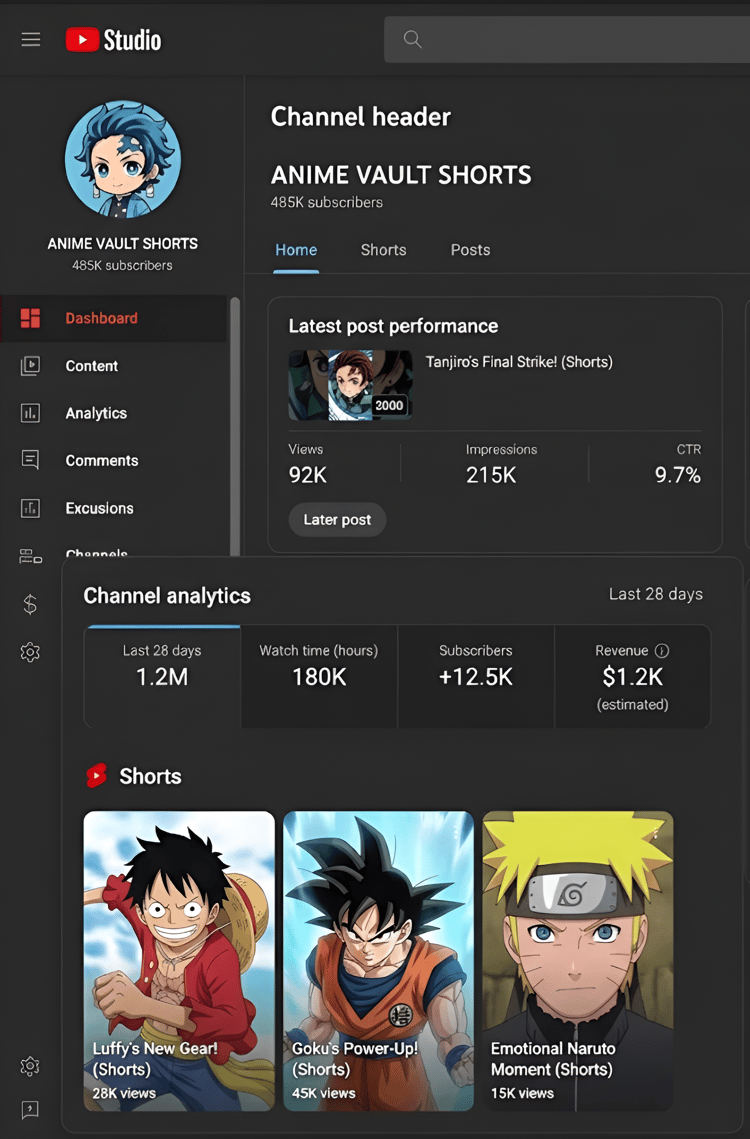The height and width of the screenshot is (1139, 750).
Task: Click 485K subscribers under the header
Action: pos(326,203)
